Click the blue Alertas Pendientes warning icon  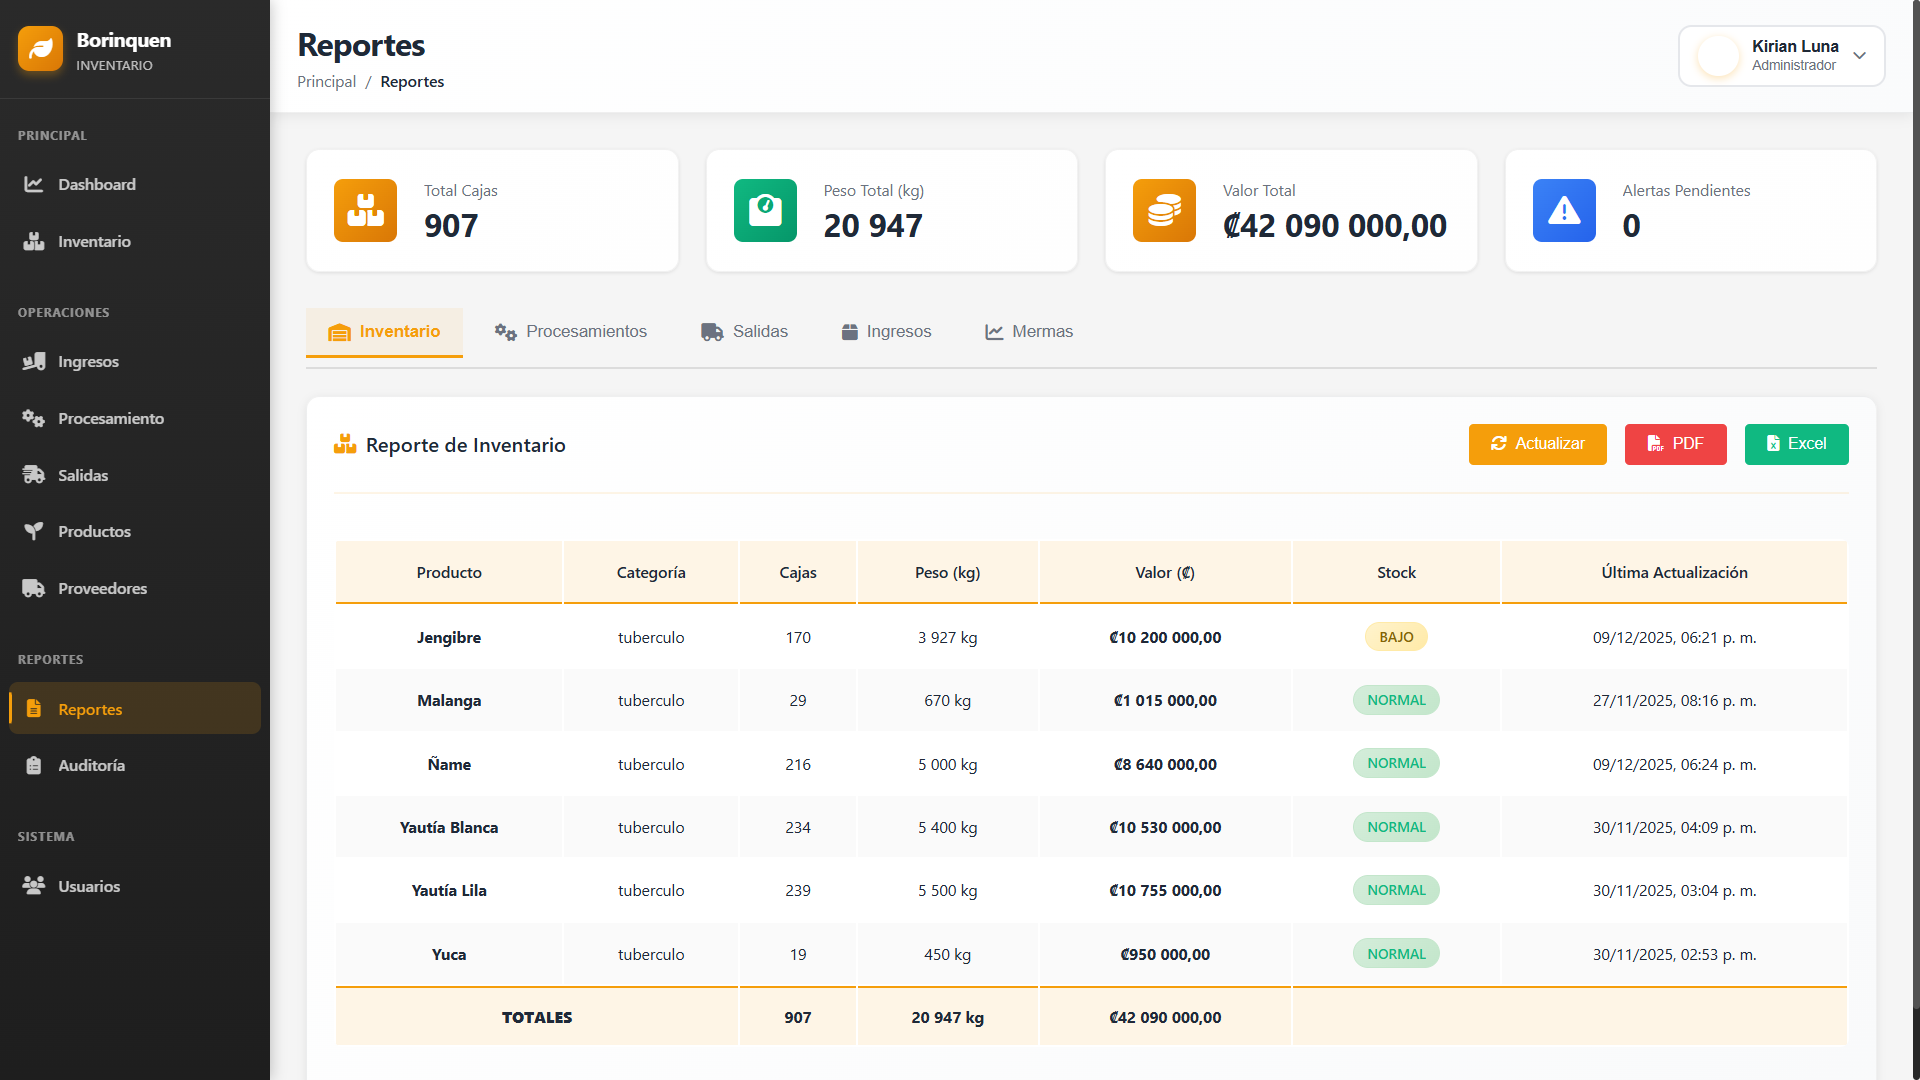(x=1564, y=211)
